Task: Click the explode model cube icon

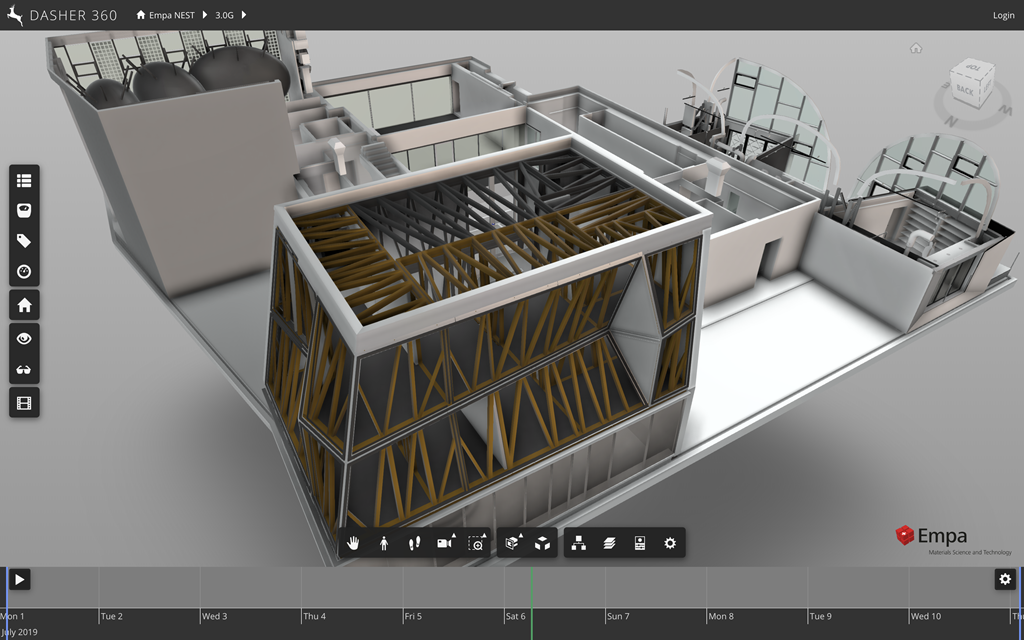Action: [542, 543]
